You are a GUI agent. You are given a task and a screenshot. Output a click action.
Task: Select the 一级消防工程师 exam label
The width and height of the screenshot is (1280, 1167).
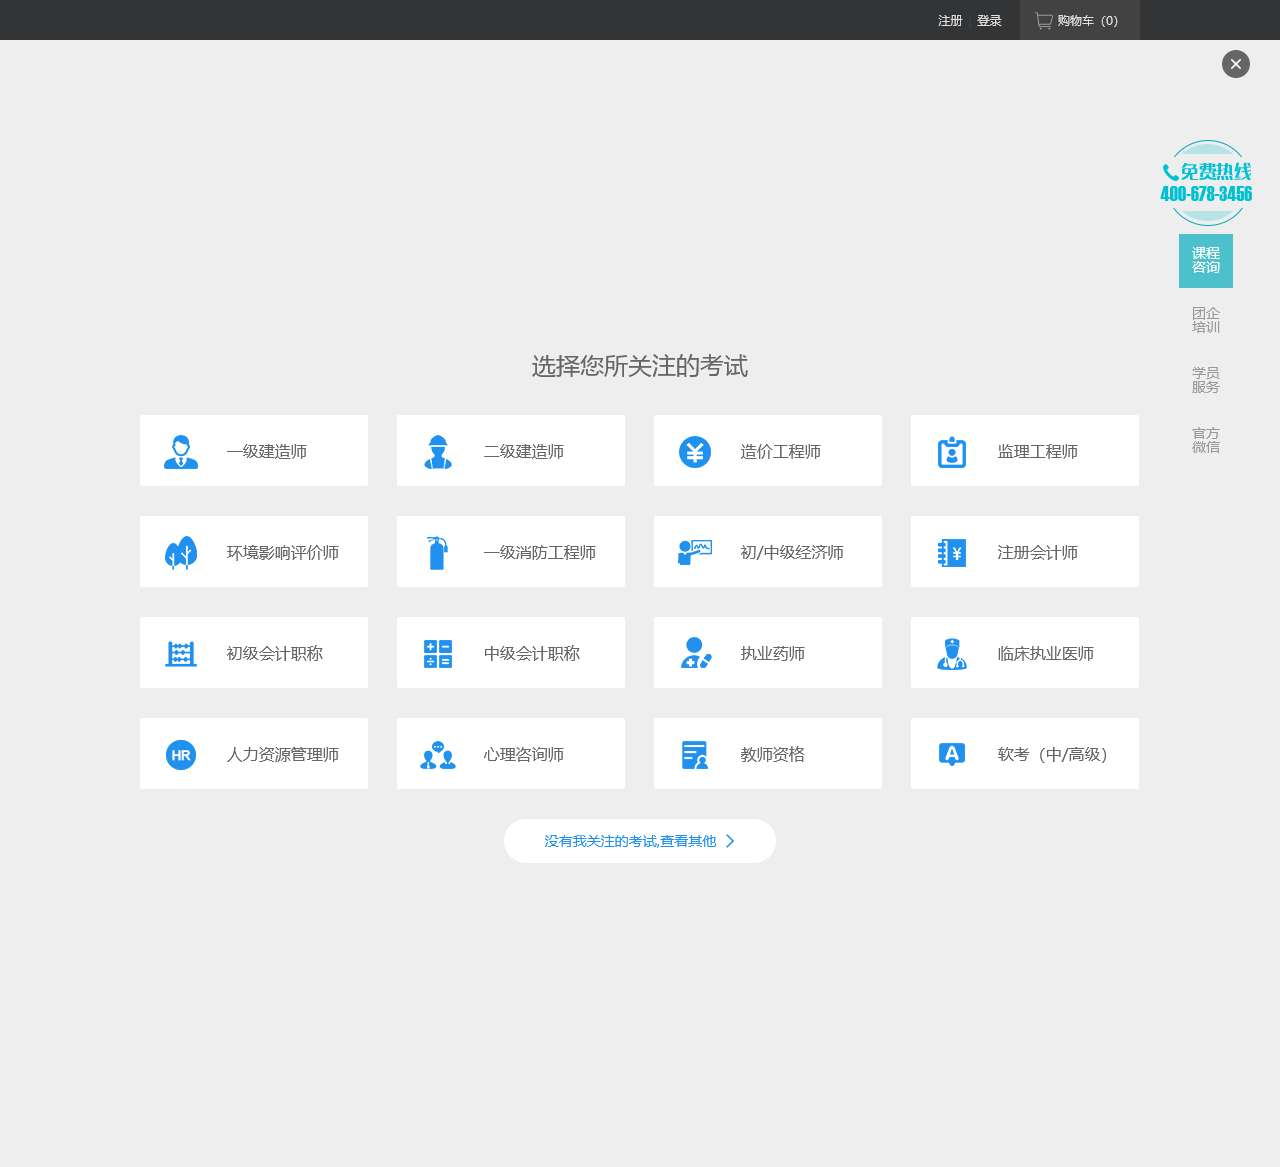coord(540,553)
